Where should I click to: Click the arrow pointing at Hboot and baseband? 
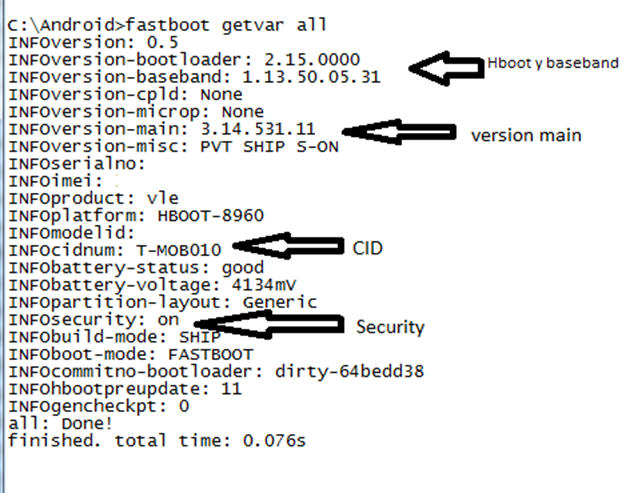pyautogui.click(x=446, y=68)
